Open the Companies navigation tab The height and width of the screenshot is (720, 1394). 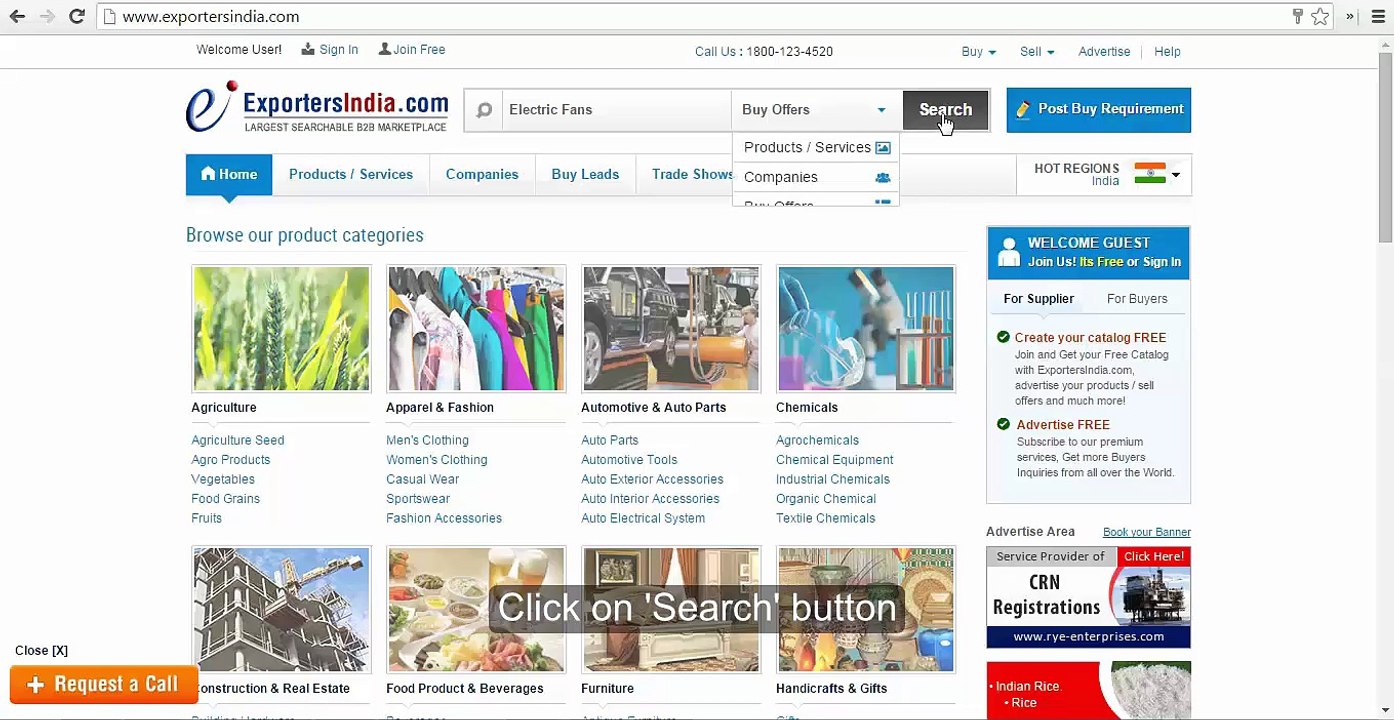[x=482, y=174]
